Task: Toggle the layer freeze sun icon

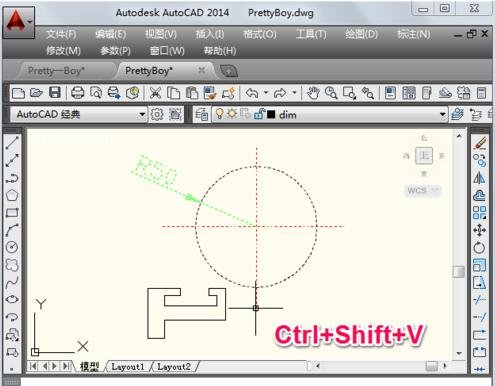Action: tap(232, 114)
